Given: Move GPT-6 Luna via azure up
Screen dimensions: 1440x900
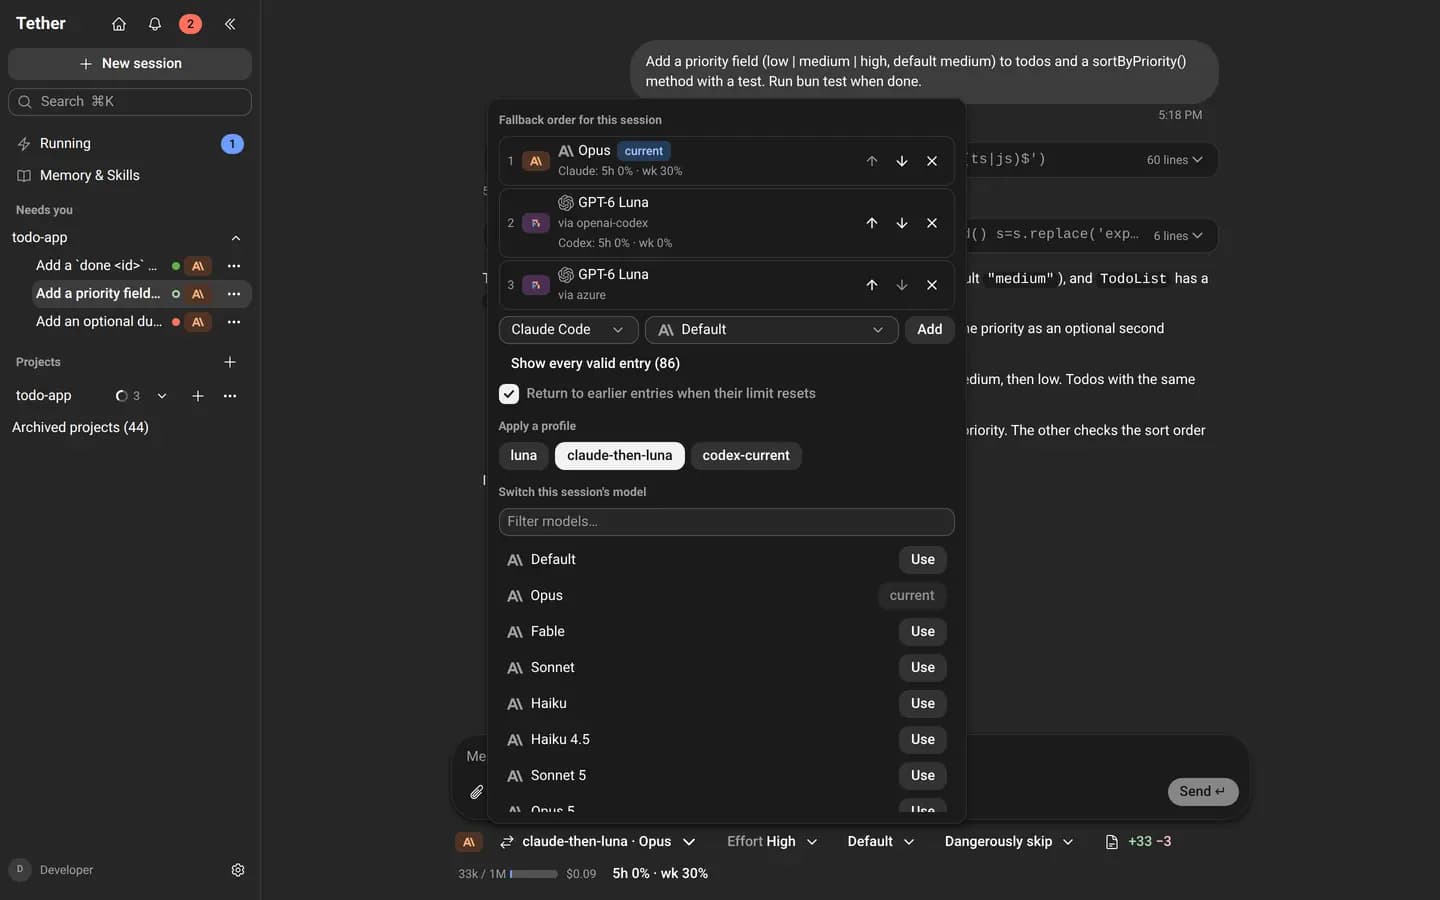Looking at the screenshot, I should click(872, 285).
